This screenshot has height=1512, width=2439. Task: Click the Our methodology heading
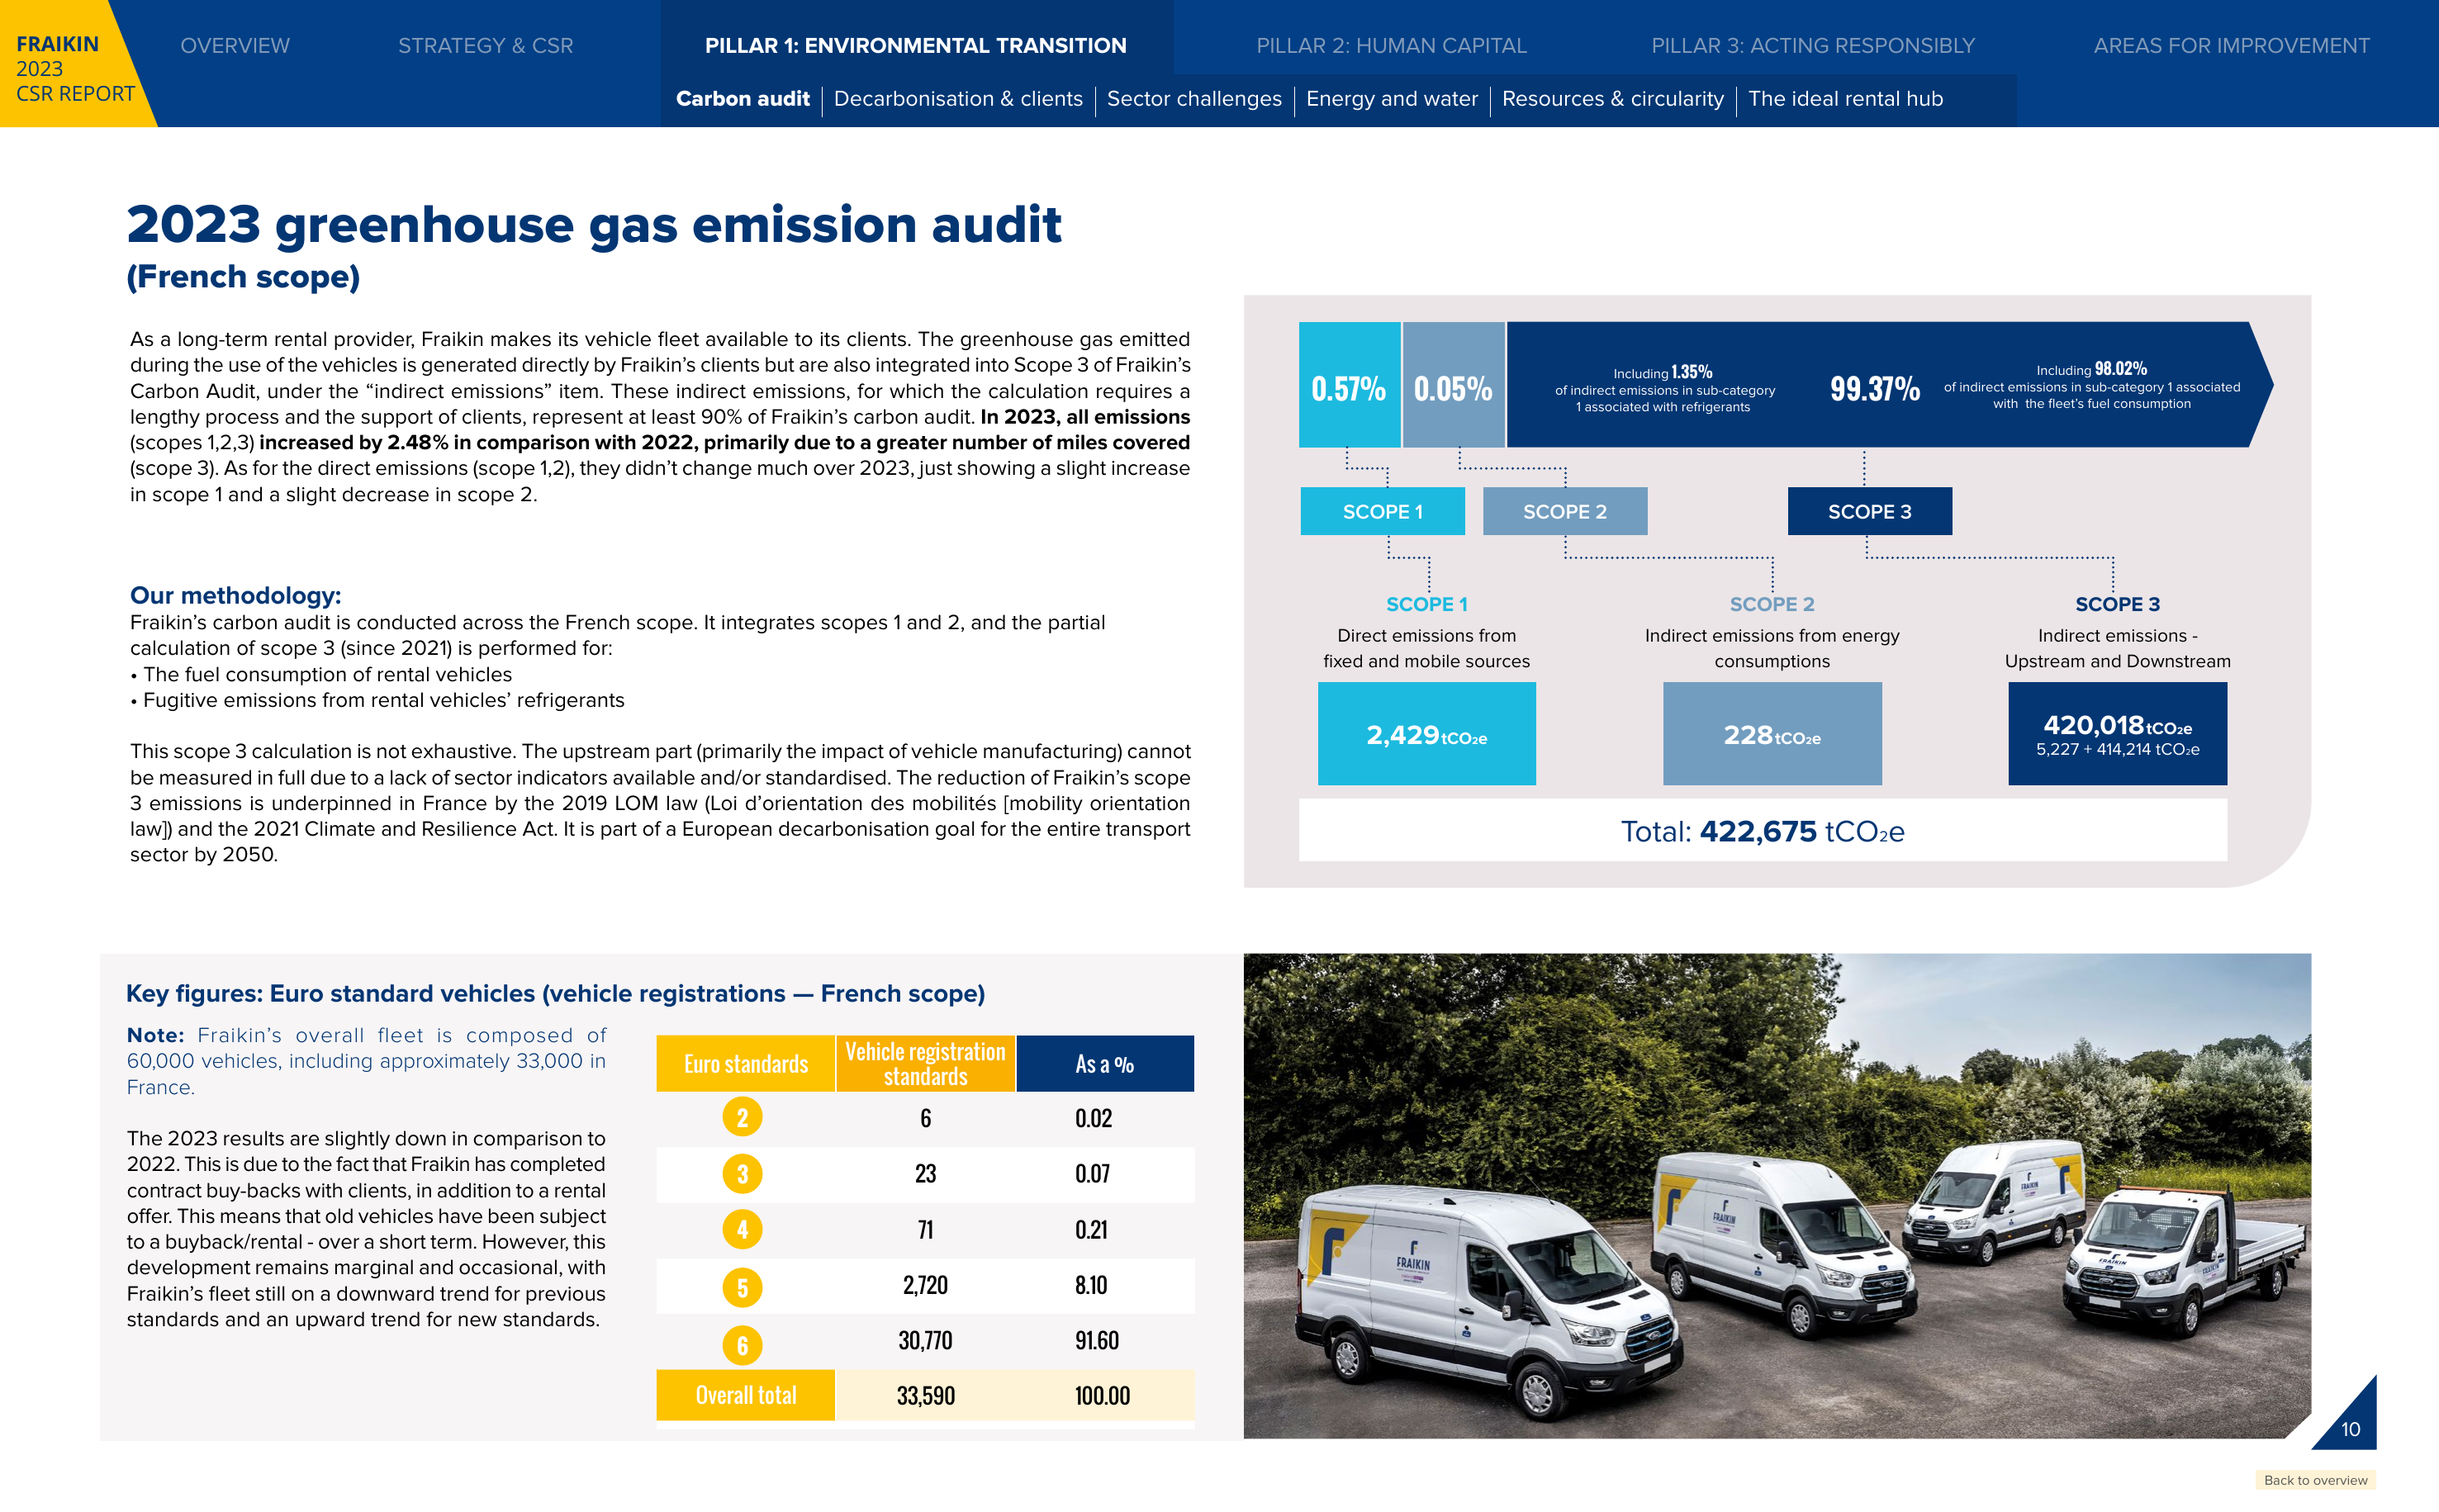[236, 595]
